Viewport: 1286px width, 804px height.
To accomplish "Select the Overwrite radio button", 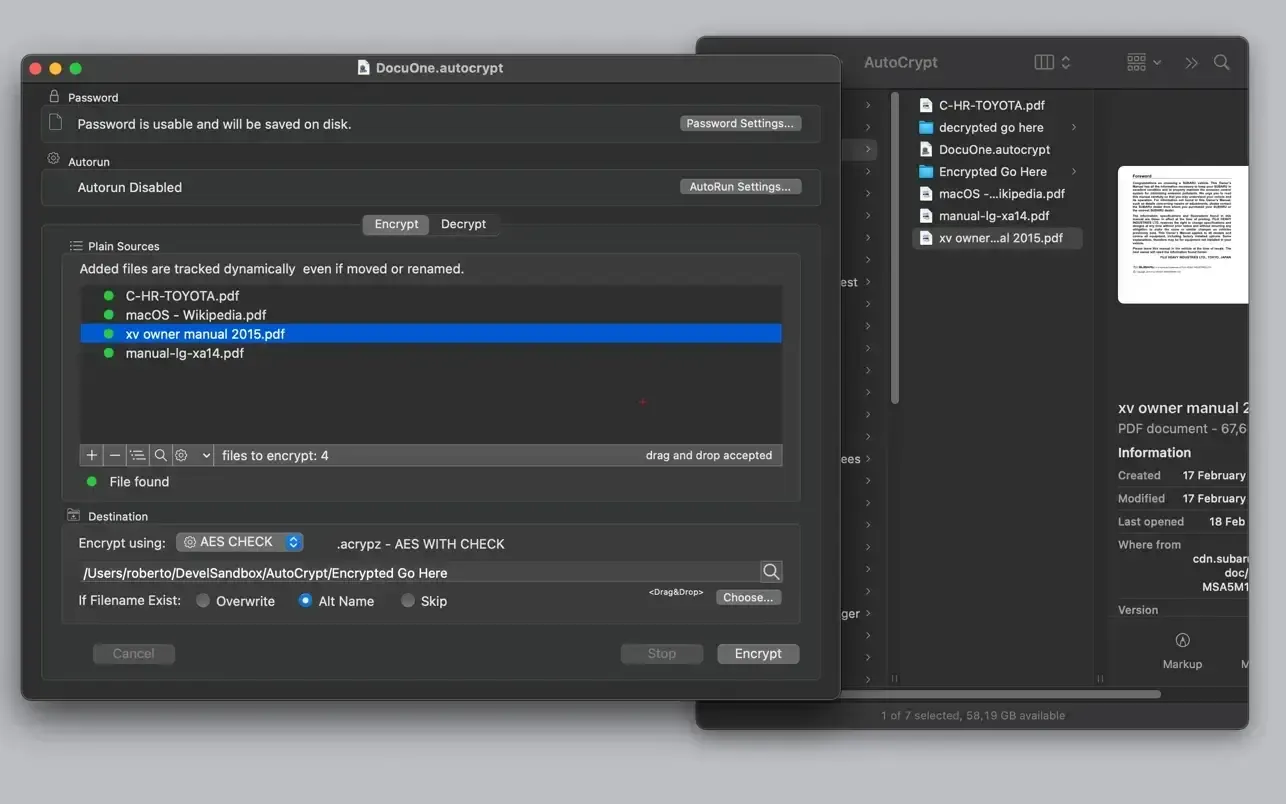I will click(203, 601).
